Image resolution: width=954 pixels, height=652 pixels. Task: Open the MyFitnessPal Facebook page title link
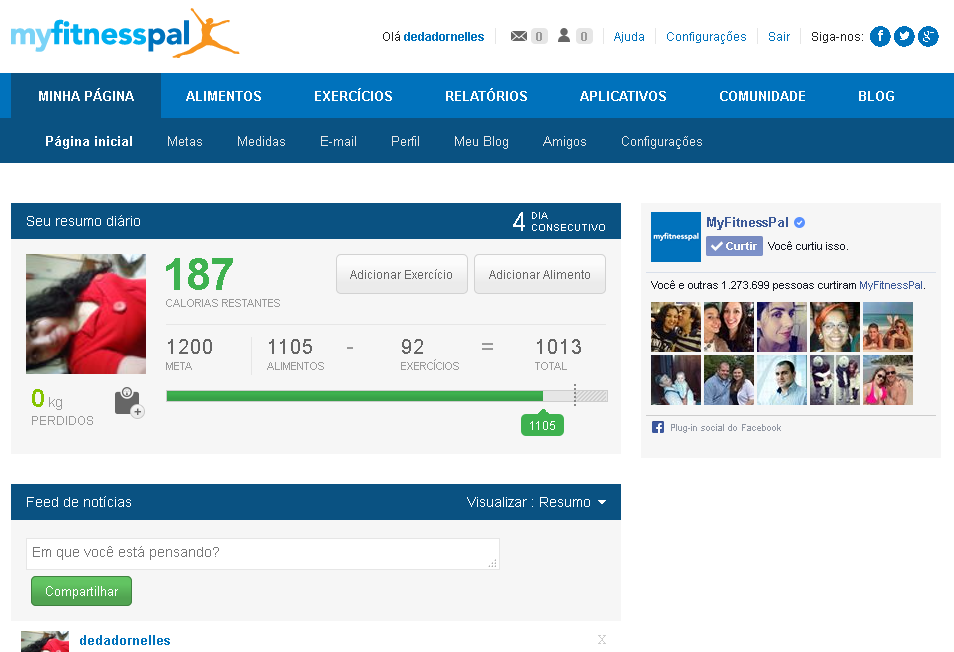[747, 223]
